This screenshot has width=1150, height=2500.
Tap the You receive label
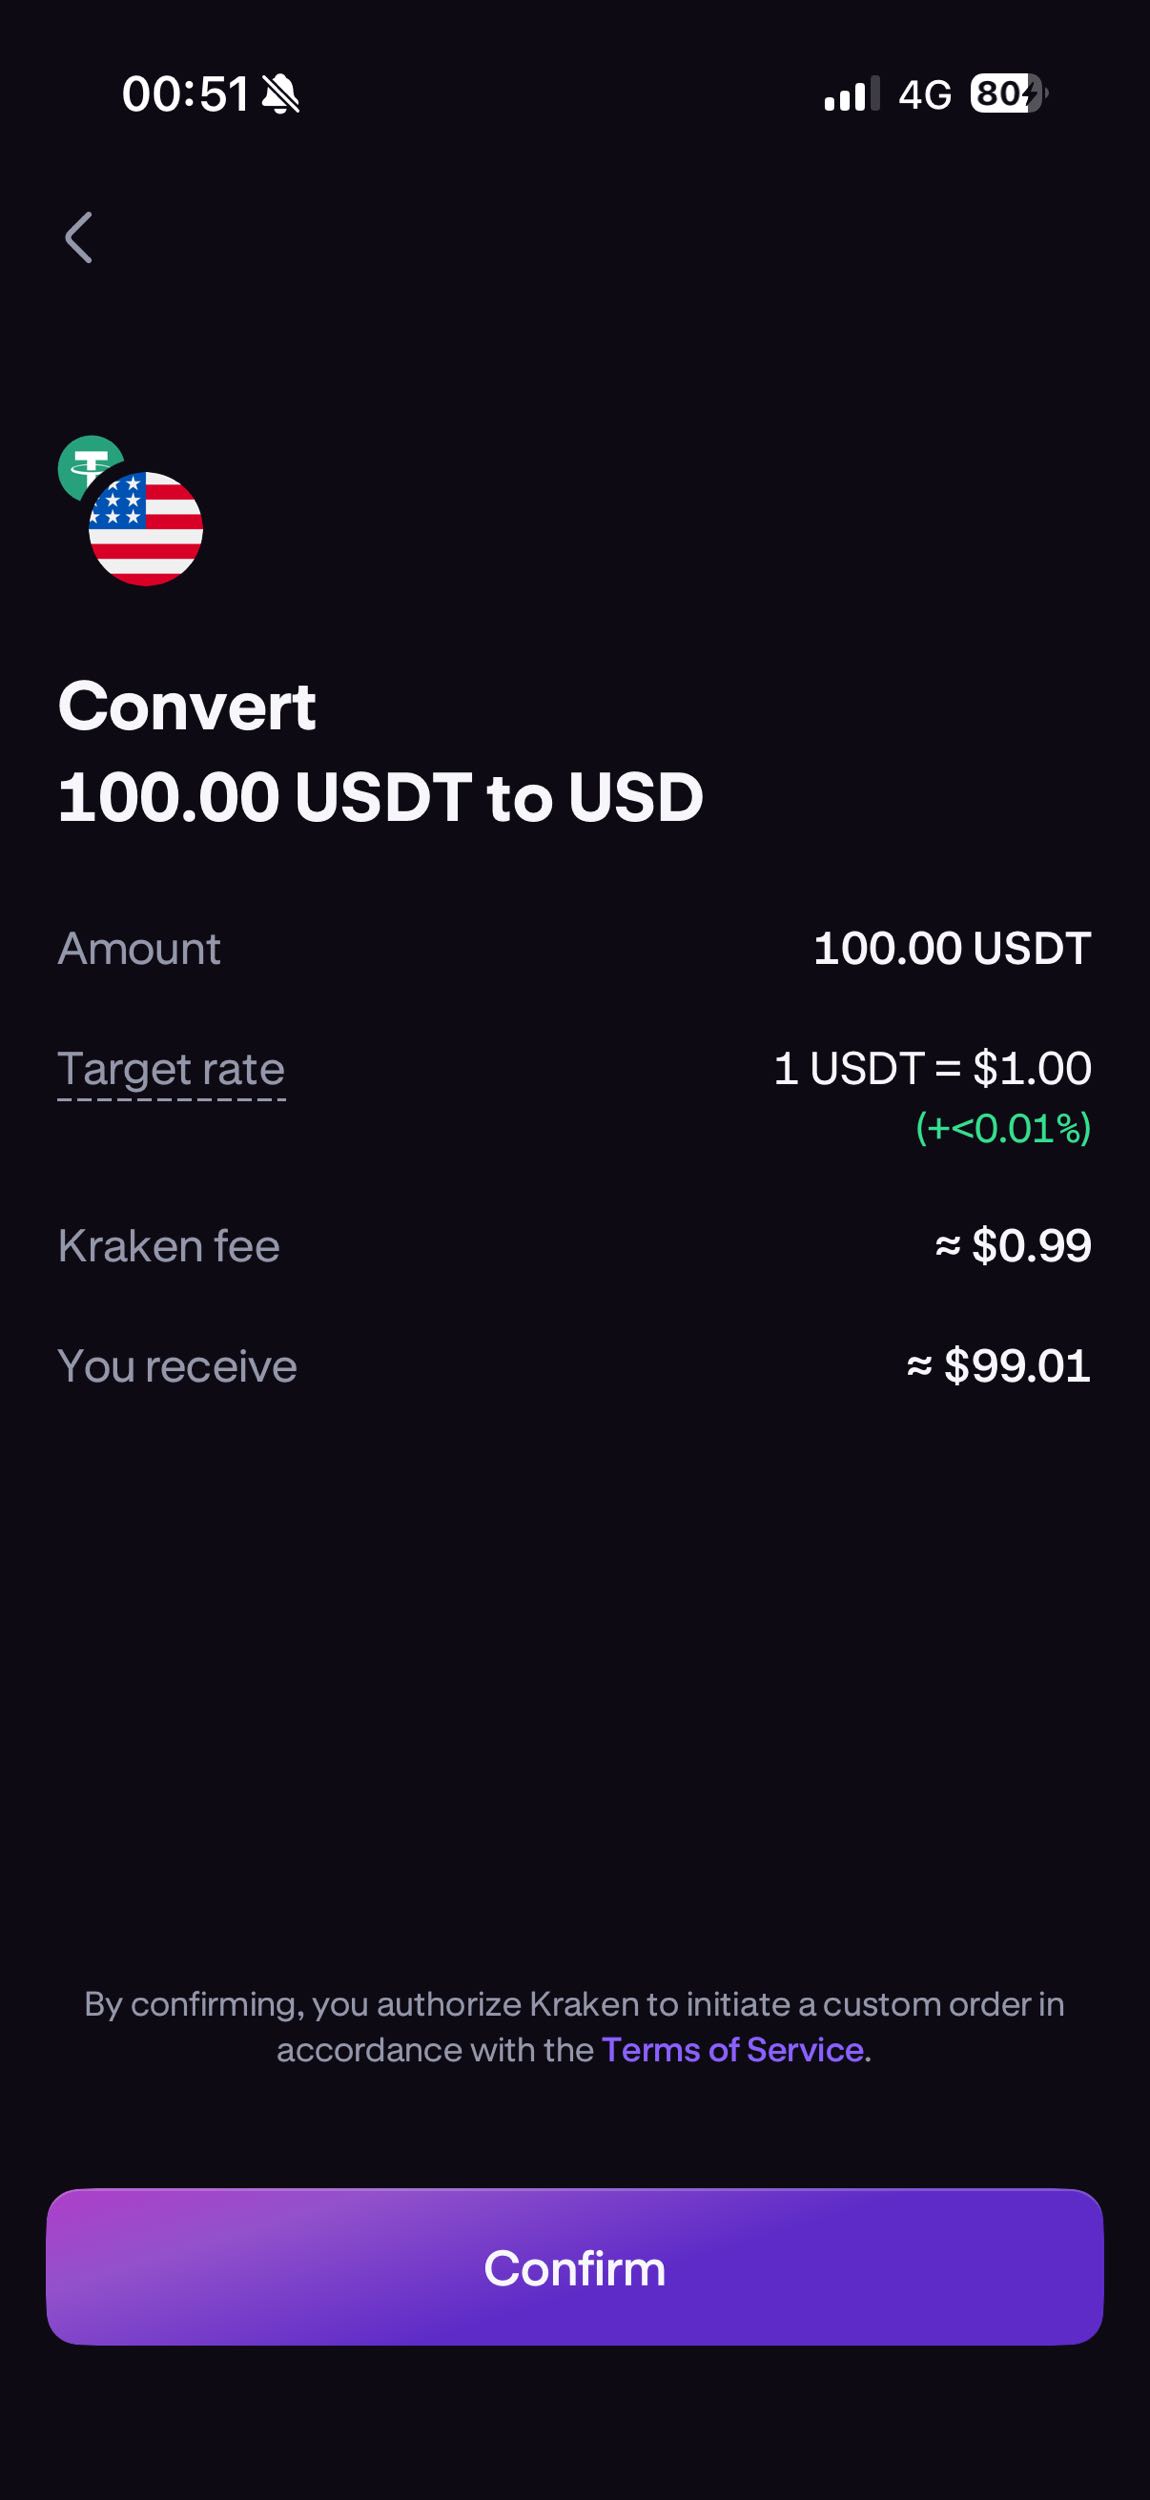click(177, 1366)
